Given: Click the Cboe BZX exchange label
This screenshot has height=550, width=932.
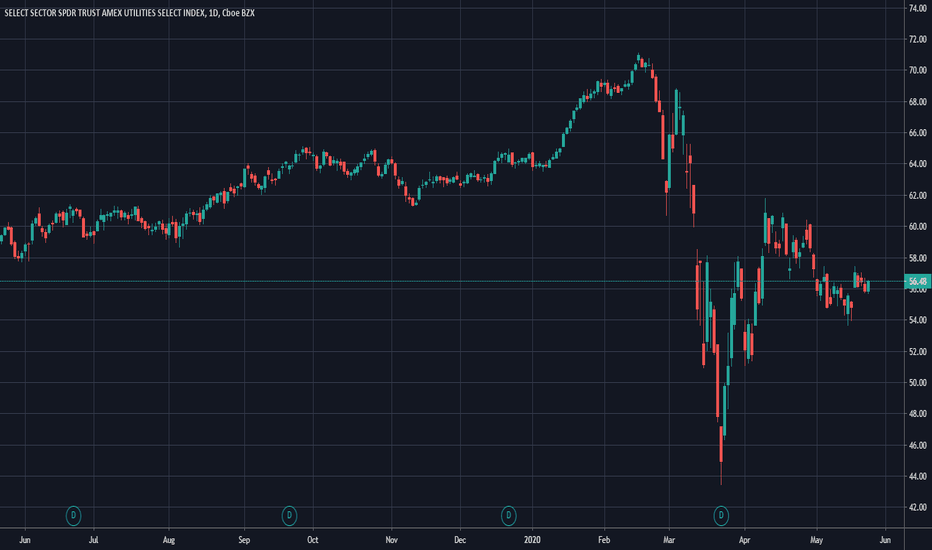Looking at the screenshot, I should pos(238,12).
